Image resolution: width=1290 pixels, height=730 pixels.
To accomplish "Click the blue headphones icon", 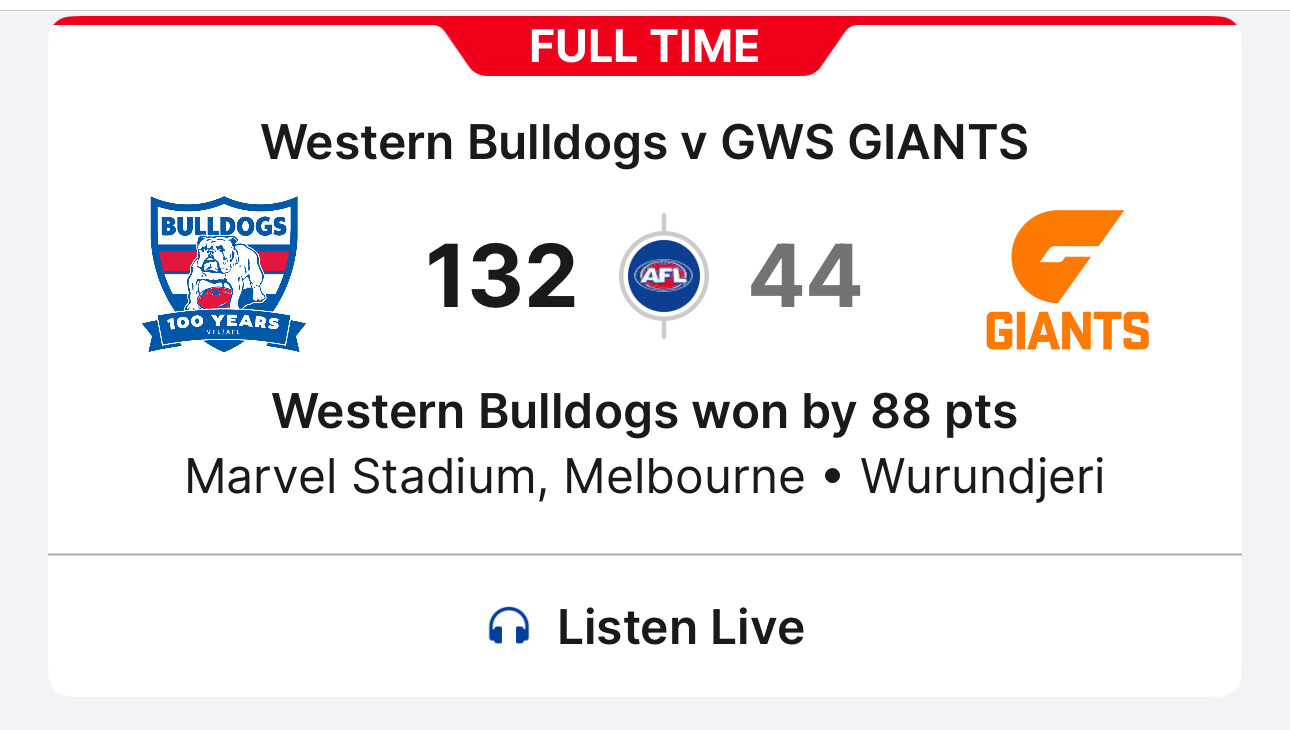I will coord(509,627).
